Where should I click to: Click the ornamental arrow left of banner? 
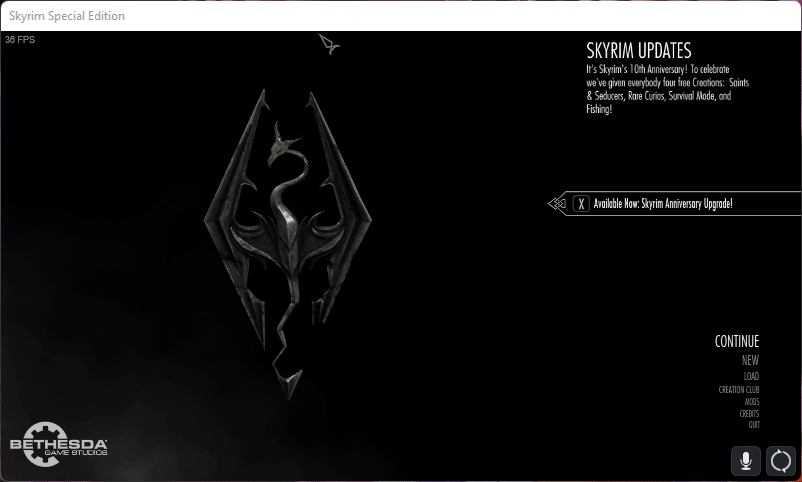pos(557,204)
